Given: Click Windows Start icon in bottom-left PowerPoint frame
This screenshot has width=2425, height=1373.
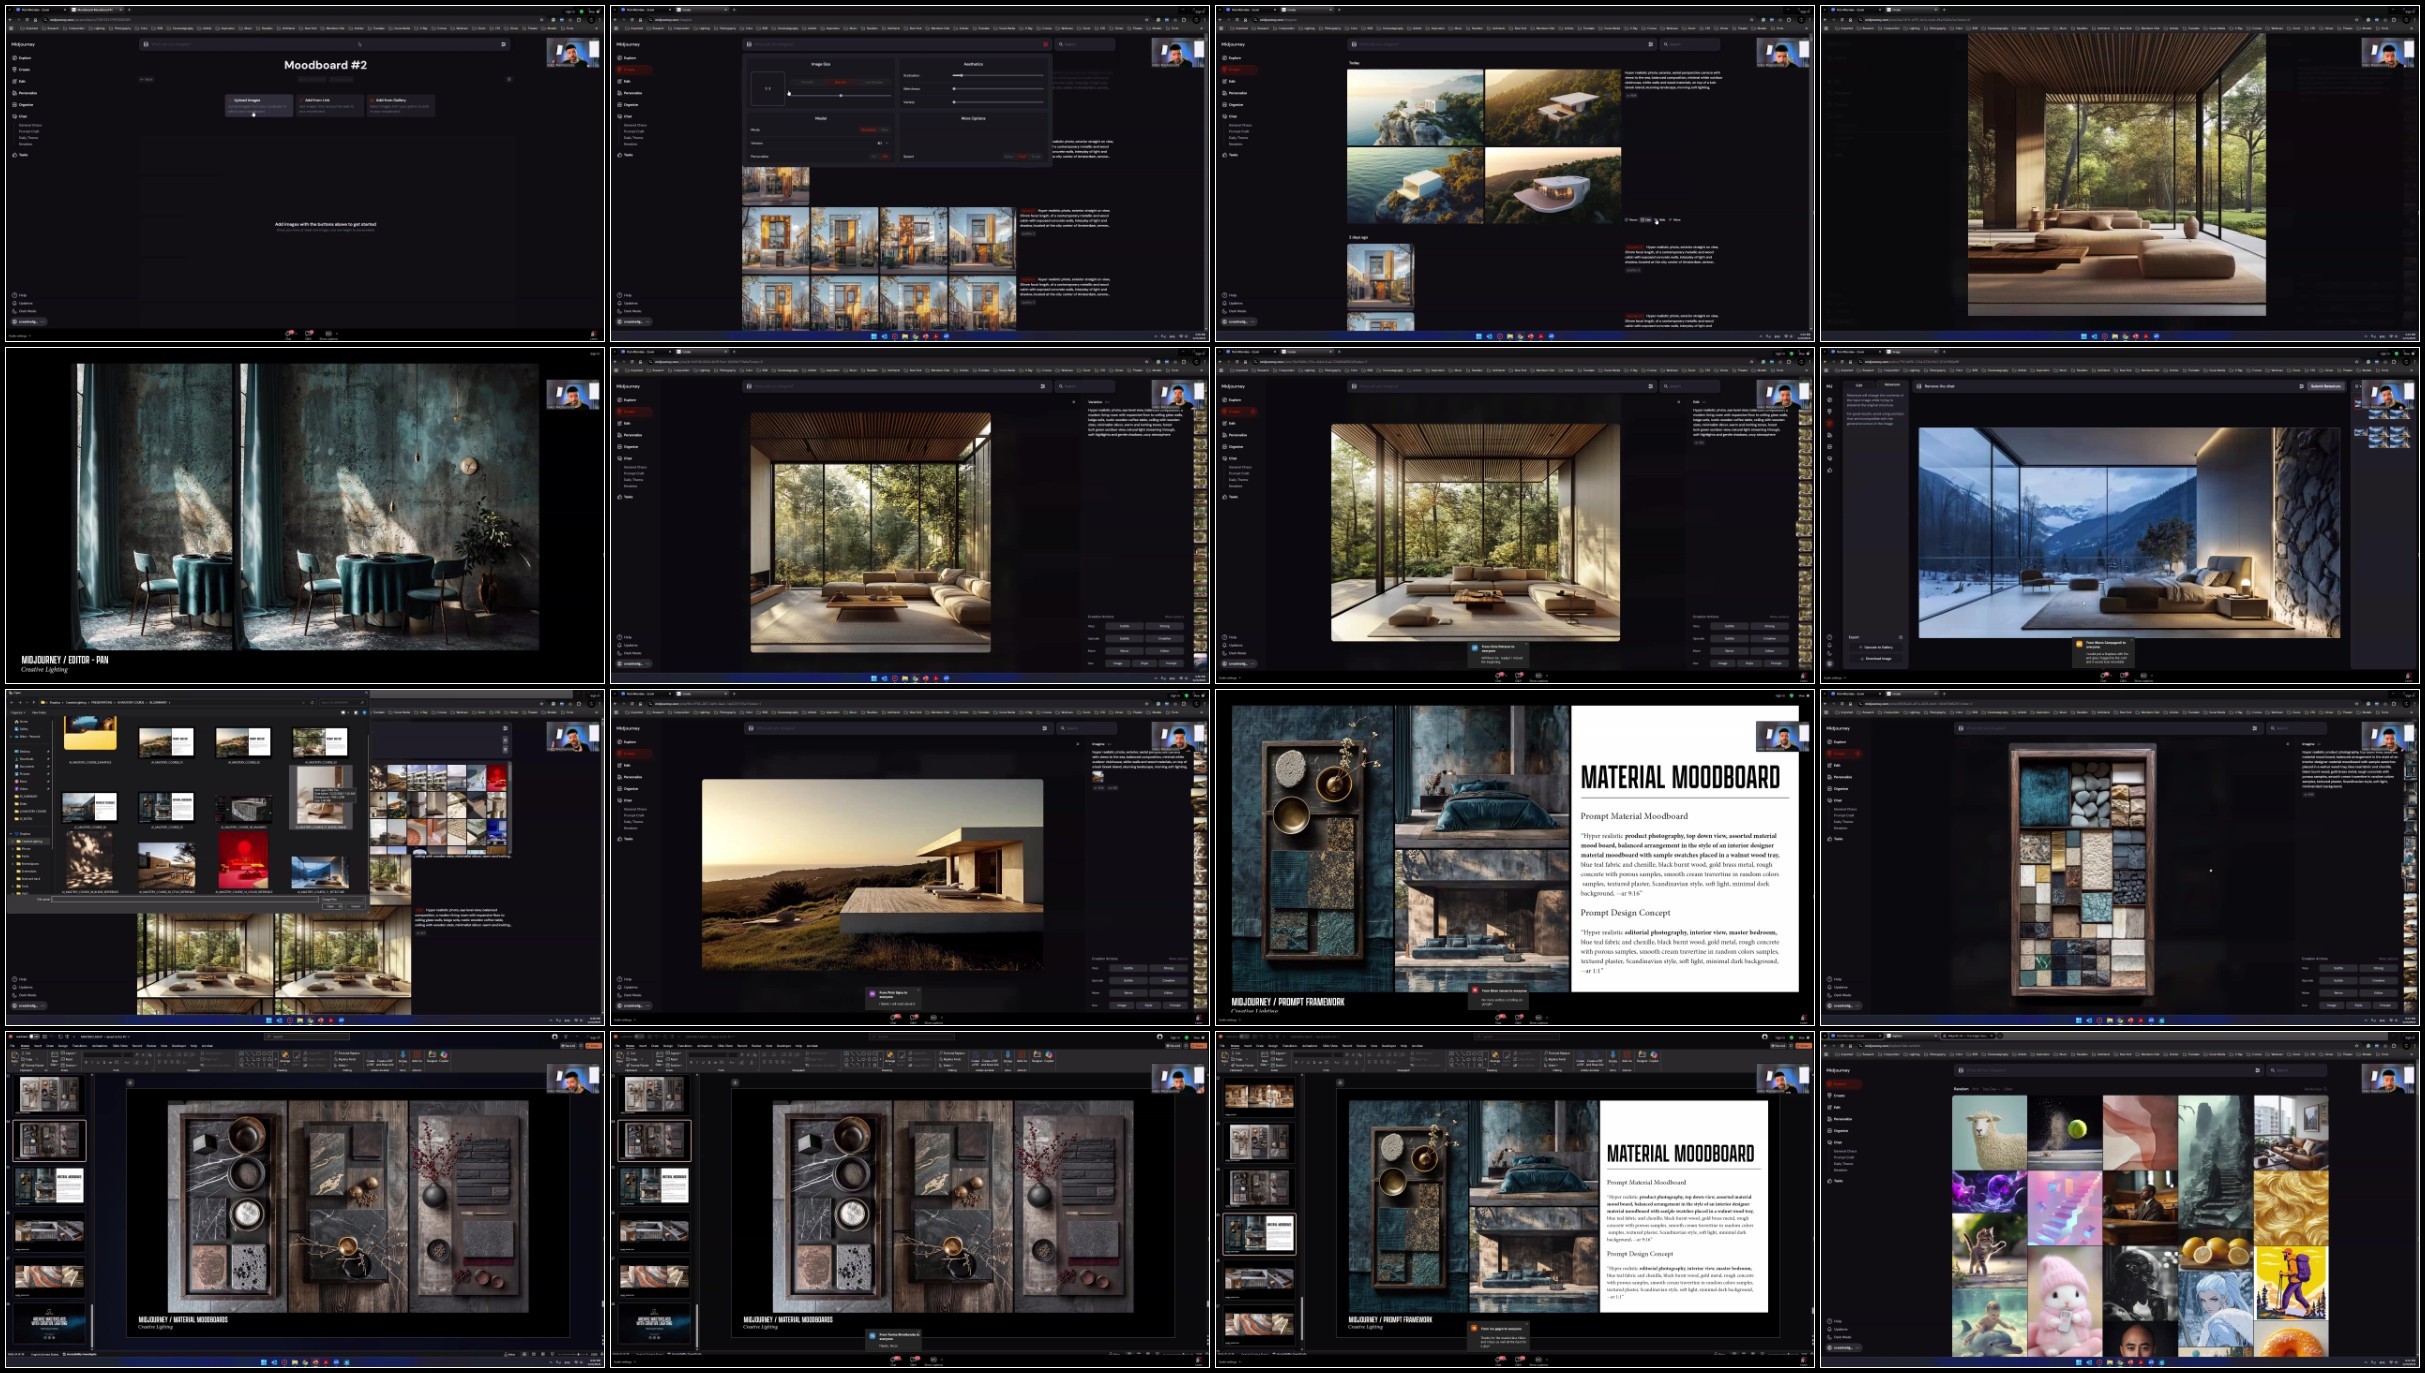Looking at the screenshot, I should click(264, 1361).
